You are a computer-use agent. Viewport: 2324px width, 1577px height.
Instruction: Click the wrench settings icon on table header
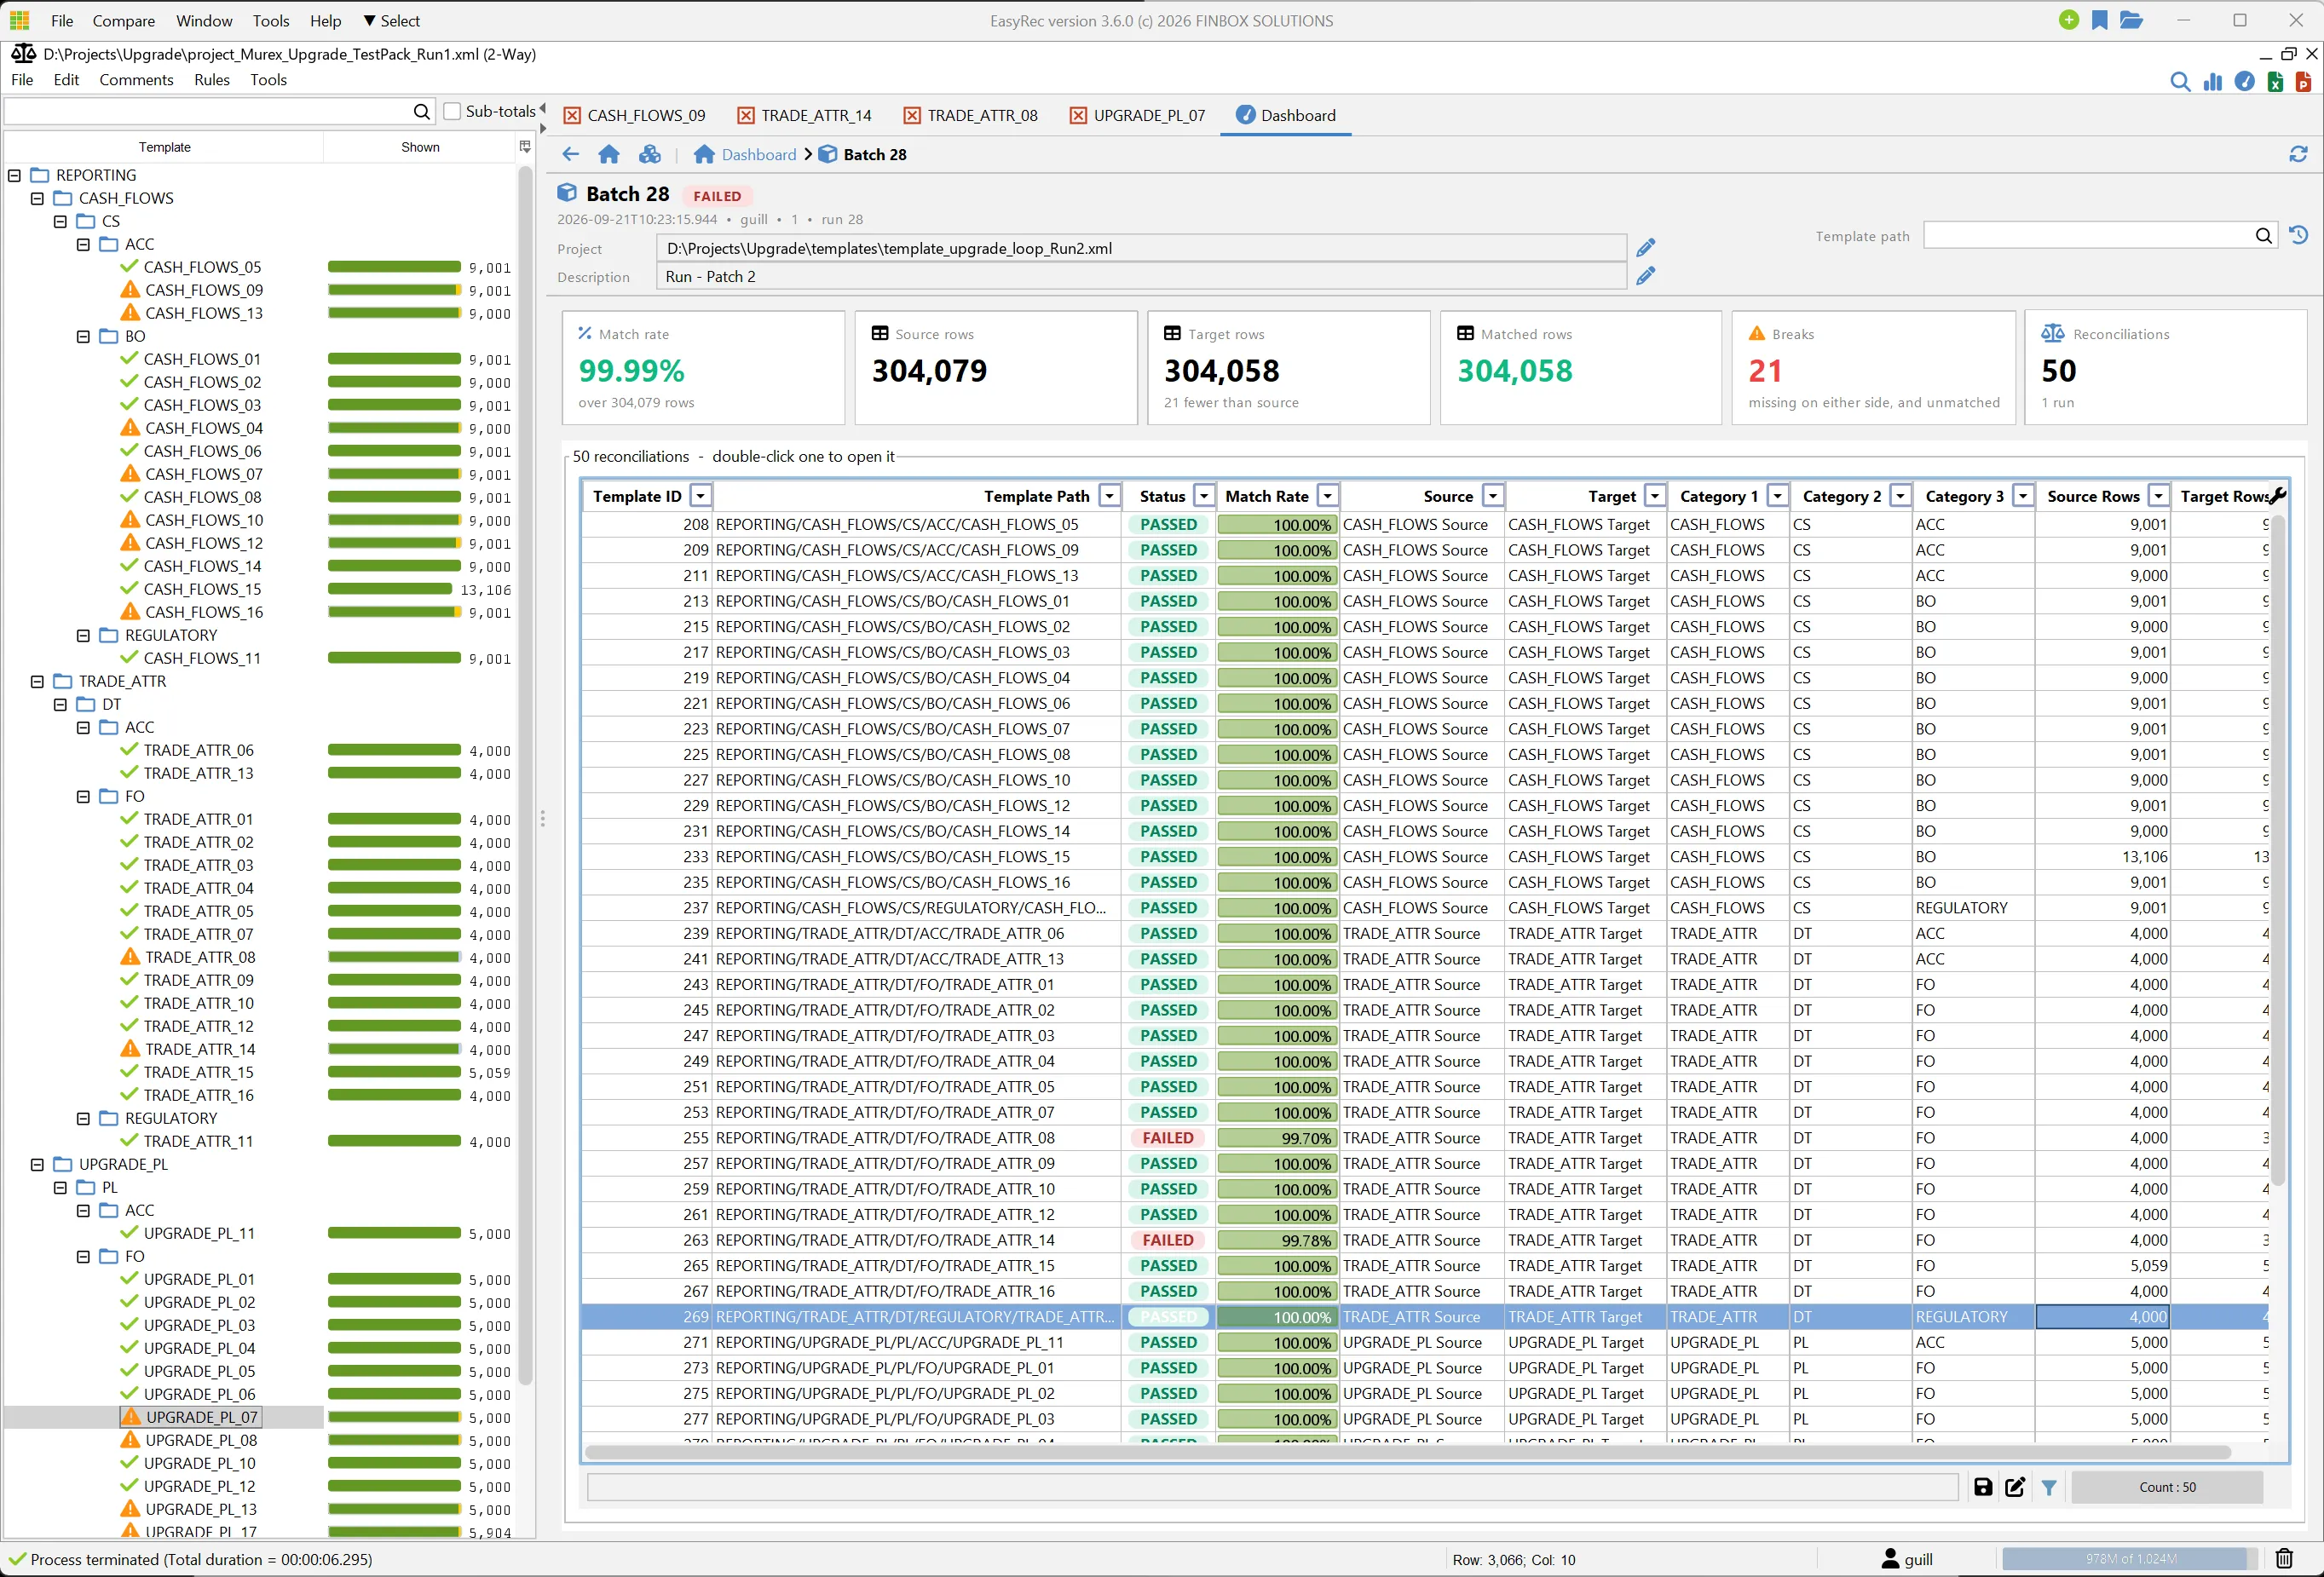pos(2279,494)
